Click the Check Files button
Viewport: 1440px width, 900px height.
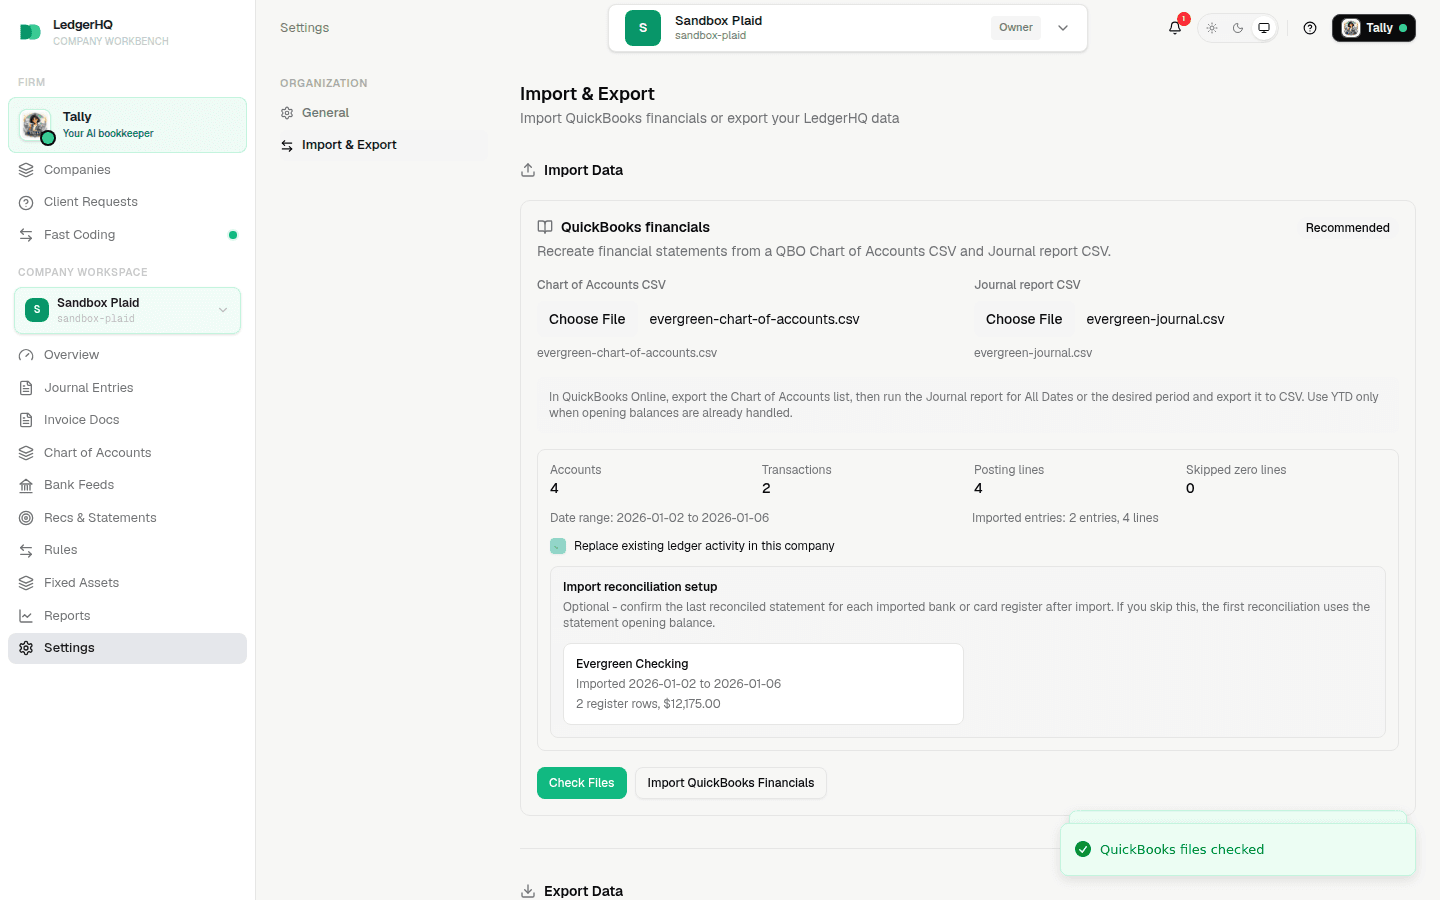tap(582, 783)
